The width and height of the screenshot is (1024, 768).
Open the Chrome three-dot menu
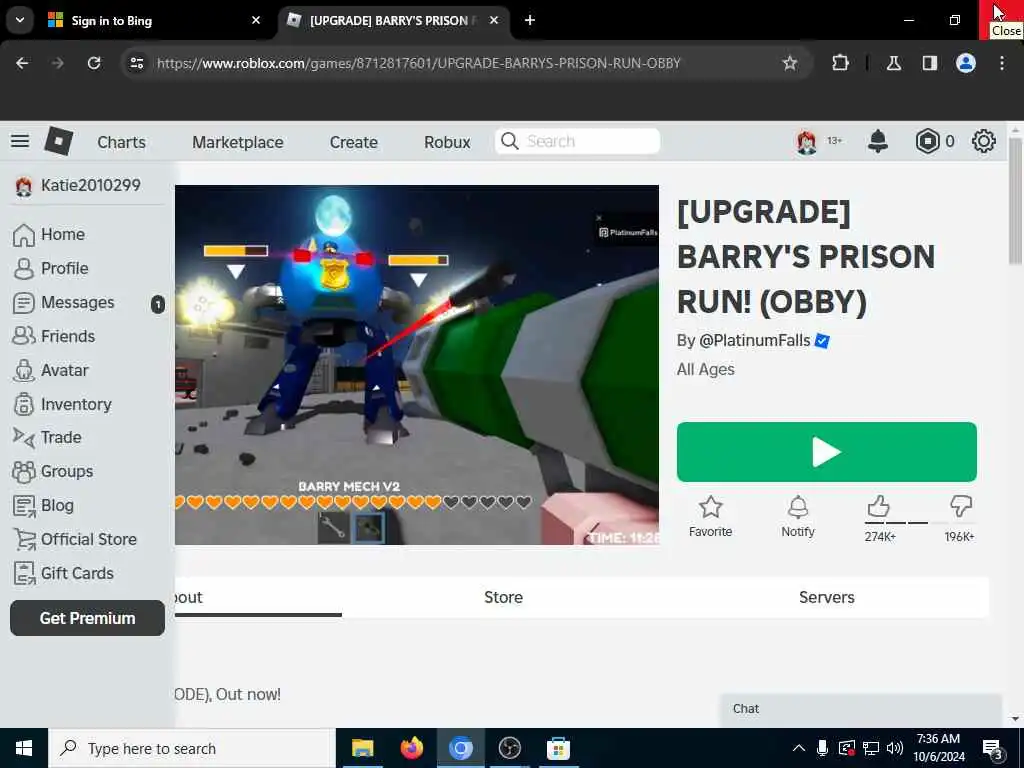[x=1002, y=63]
